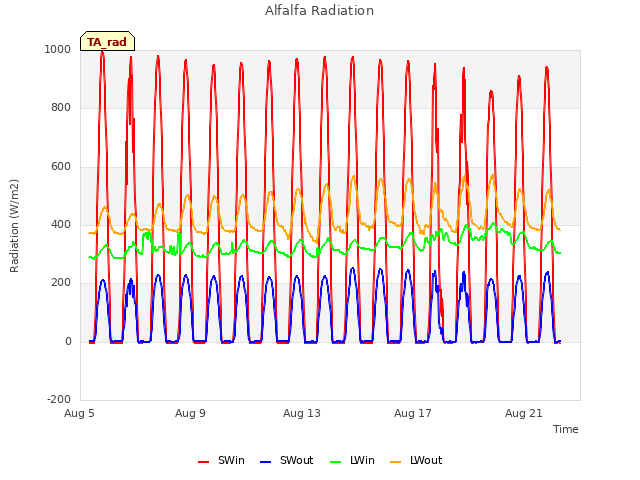Click the TA_rad annotation label
This screenshot has width=640, height=480.
pos(107,42)
